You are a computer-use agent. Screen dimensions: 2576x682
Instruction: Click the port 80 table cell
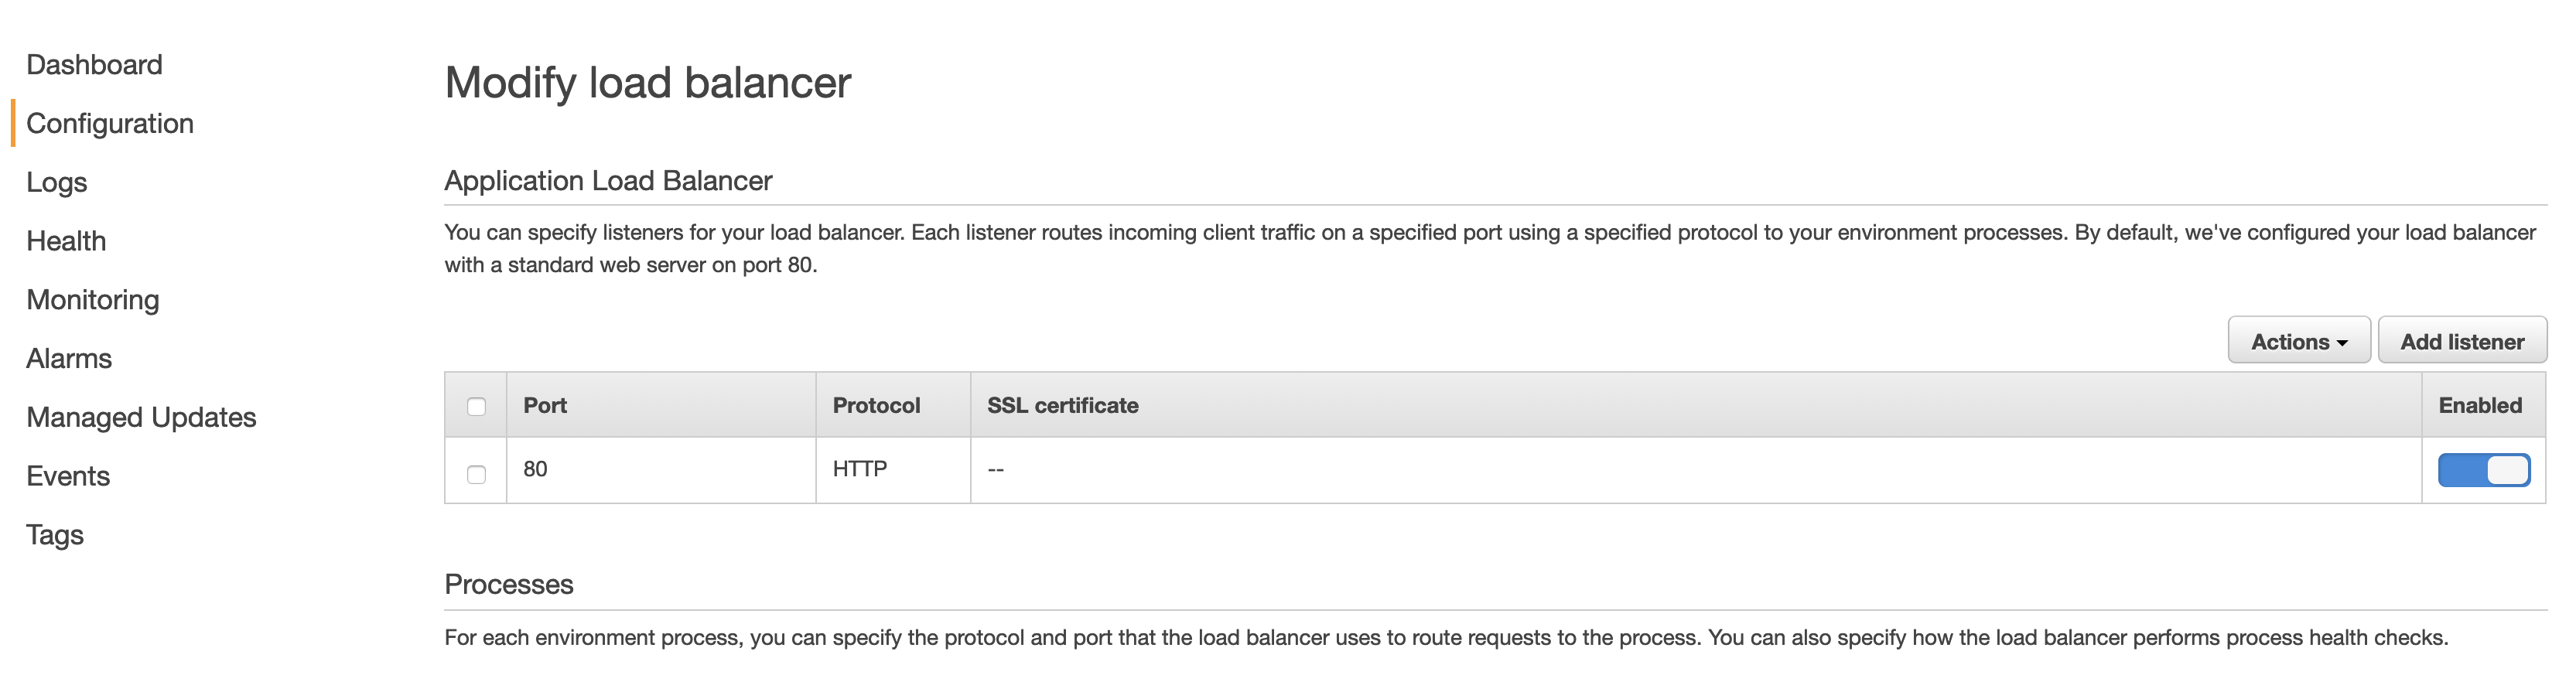(x=536, y=469)
